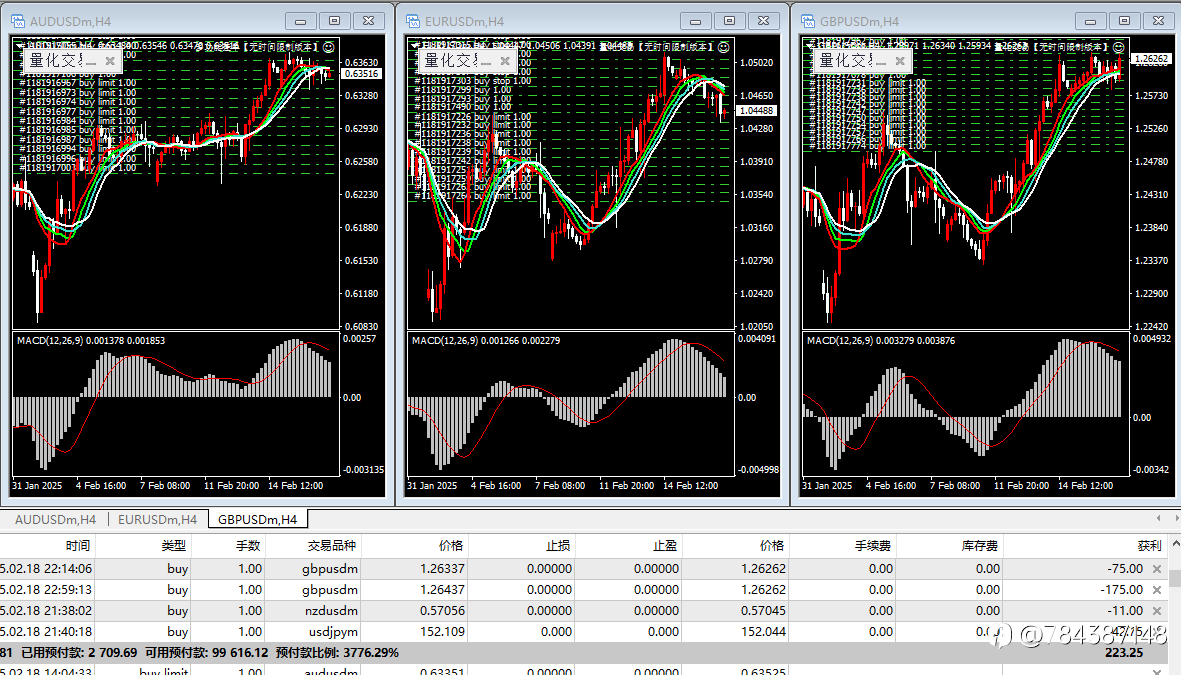The height and width of the screenshot is (675, 1181).
Task: Click the trade list vertical scrollbar
Action: coord(1174,579)
